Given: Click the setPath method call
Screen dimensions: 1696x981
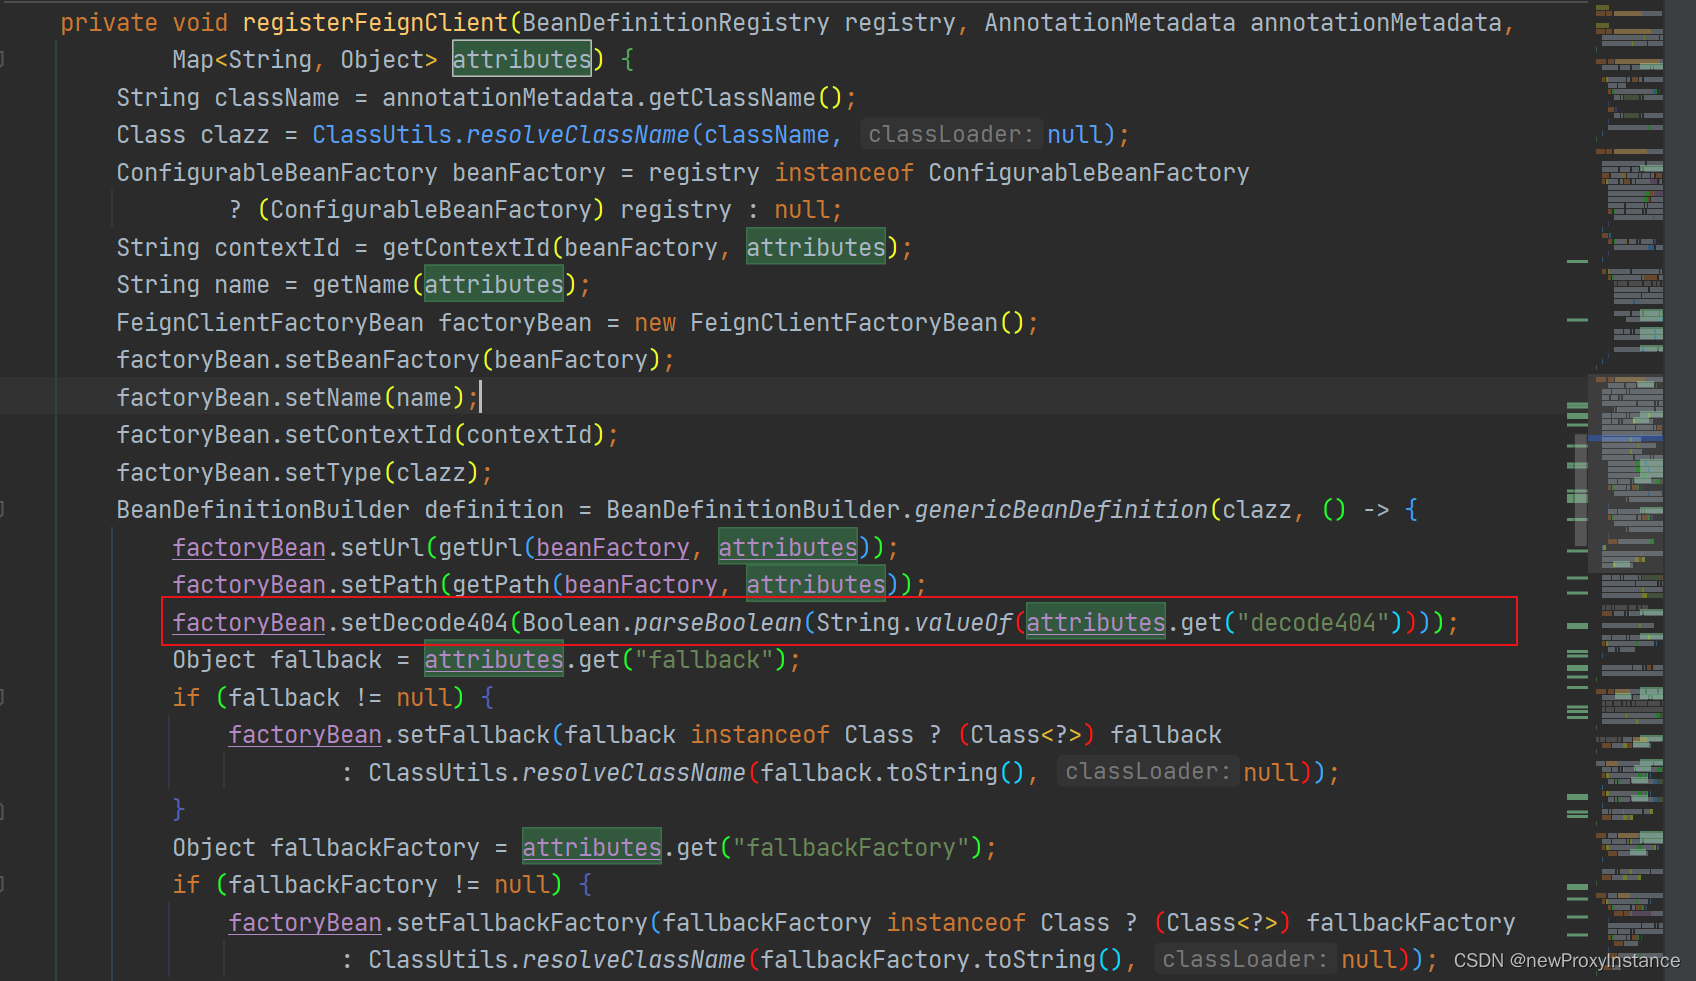Looking at the screenshot, I should coord(389,585).
